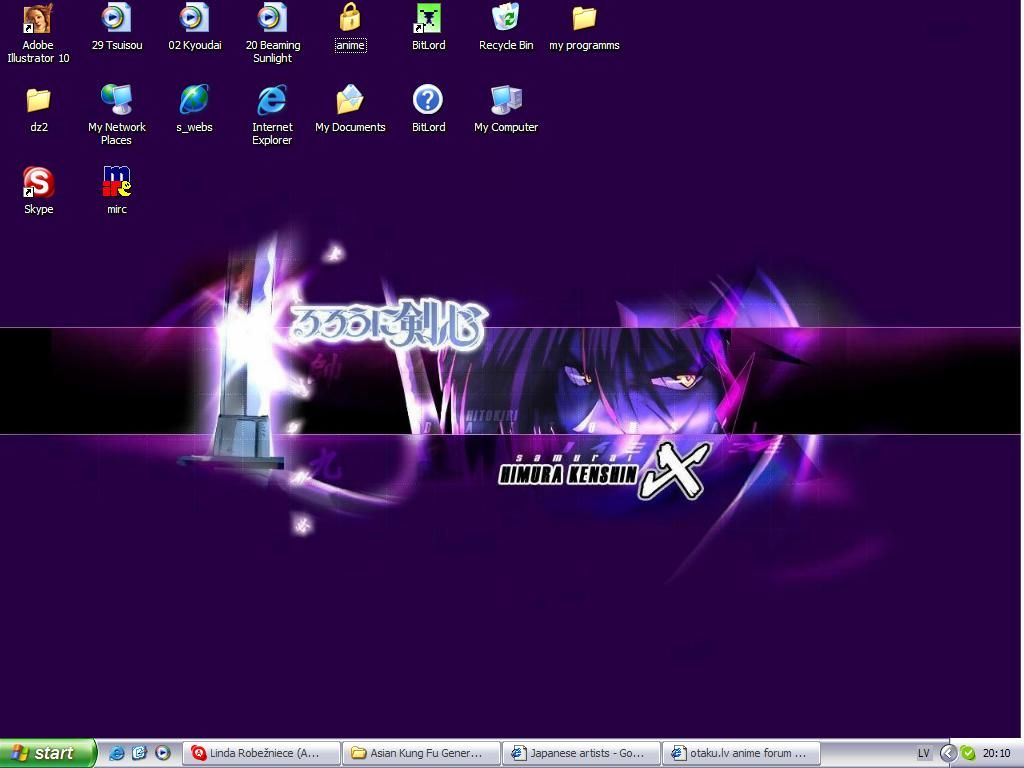Switch to otaku.lv anime forum window
This screenshot has width=1024, height=768.
coord(741,753)
